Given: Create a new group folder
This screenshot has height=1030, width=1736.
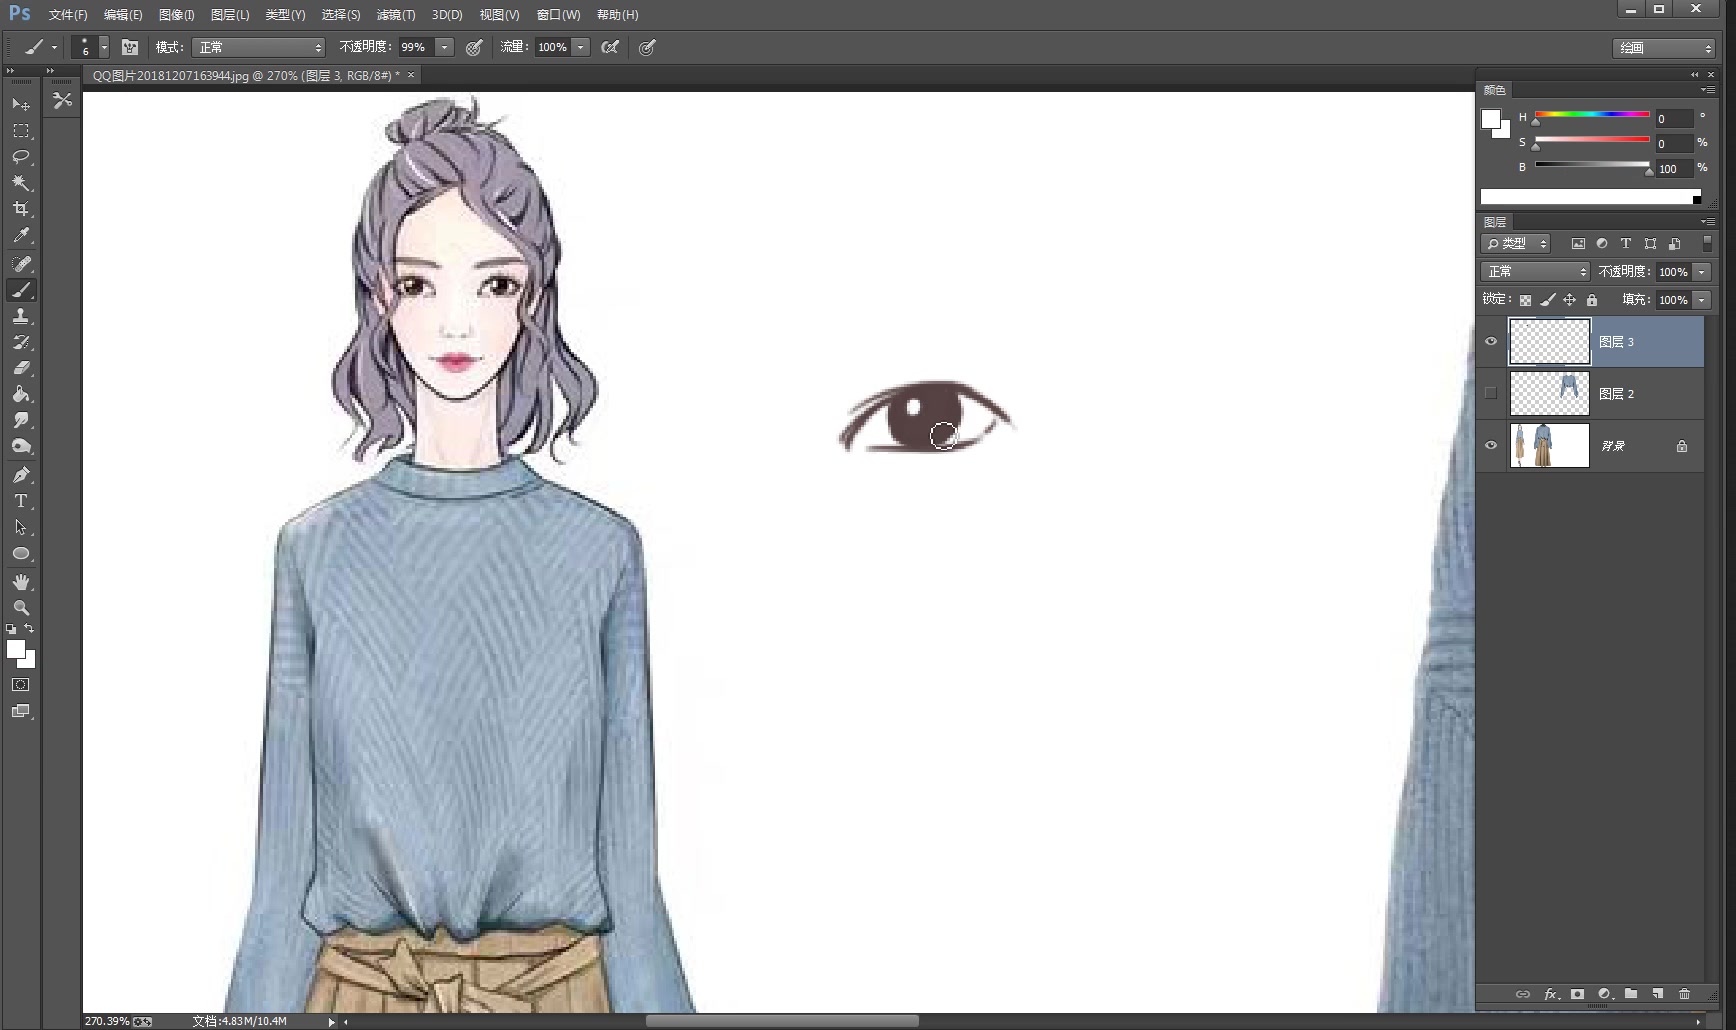Looking at the screenshot, I should click(x=1631, y=994).
